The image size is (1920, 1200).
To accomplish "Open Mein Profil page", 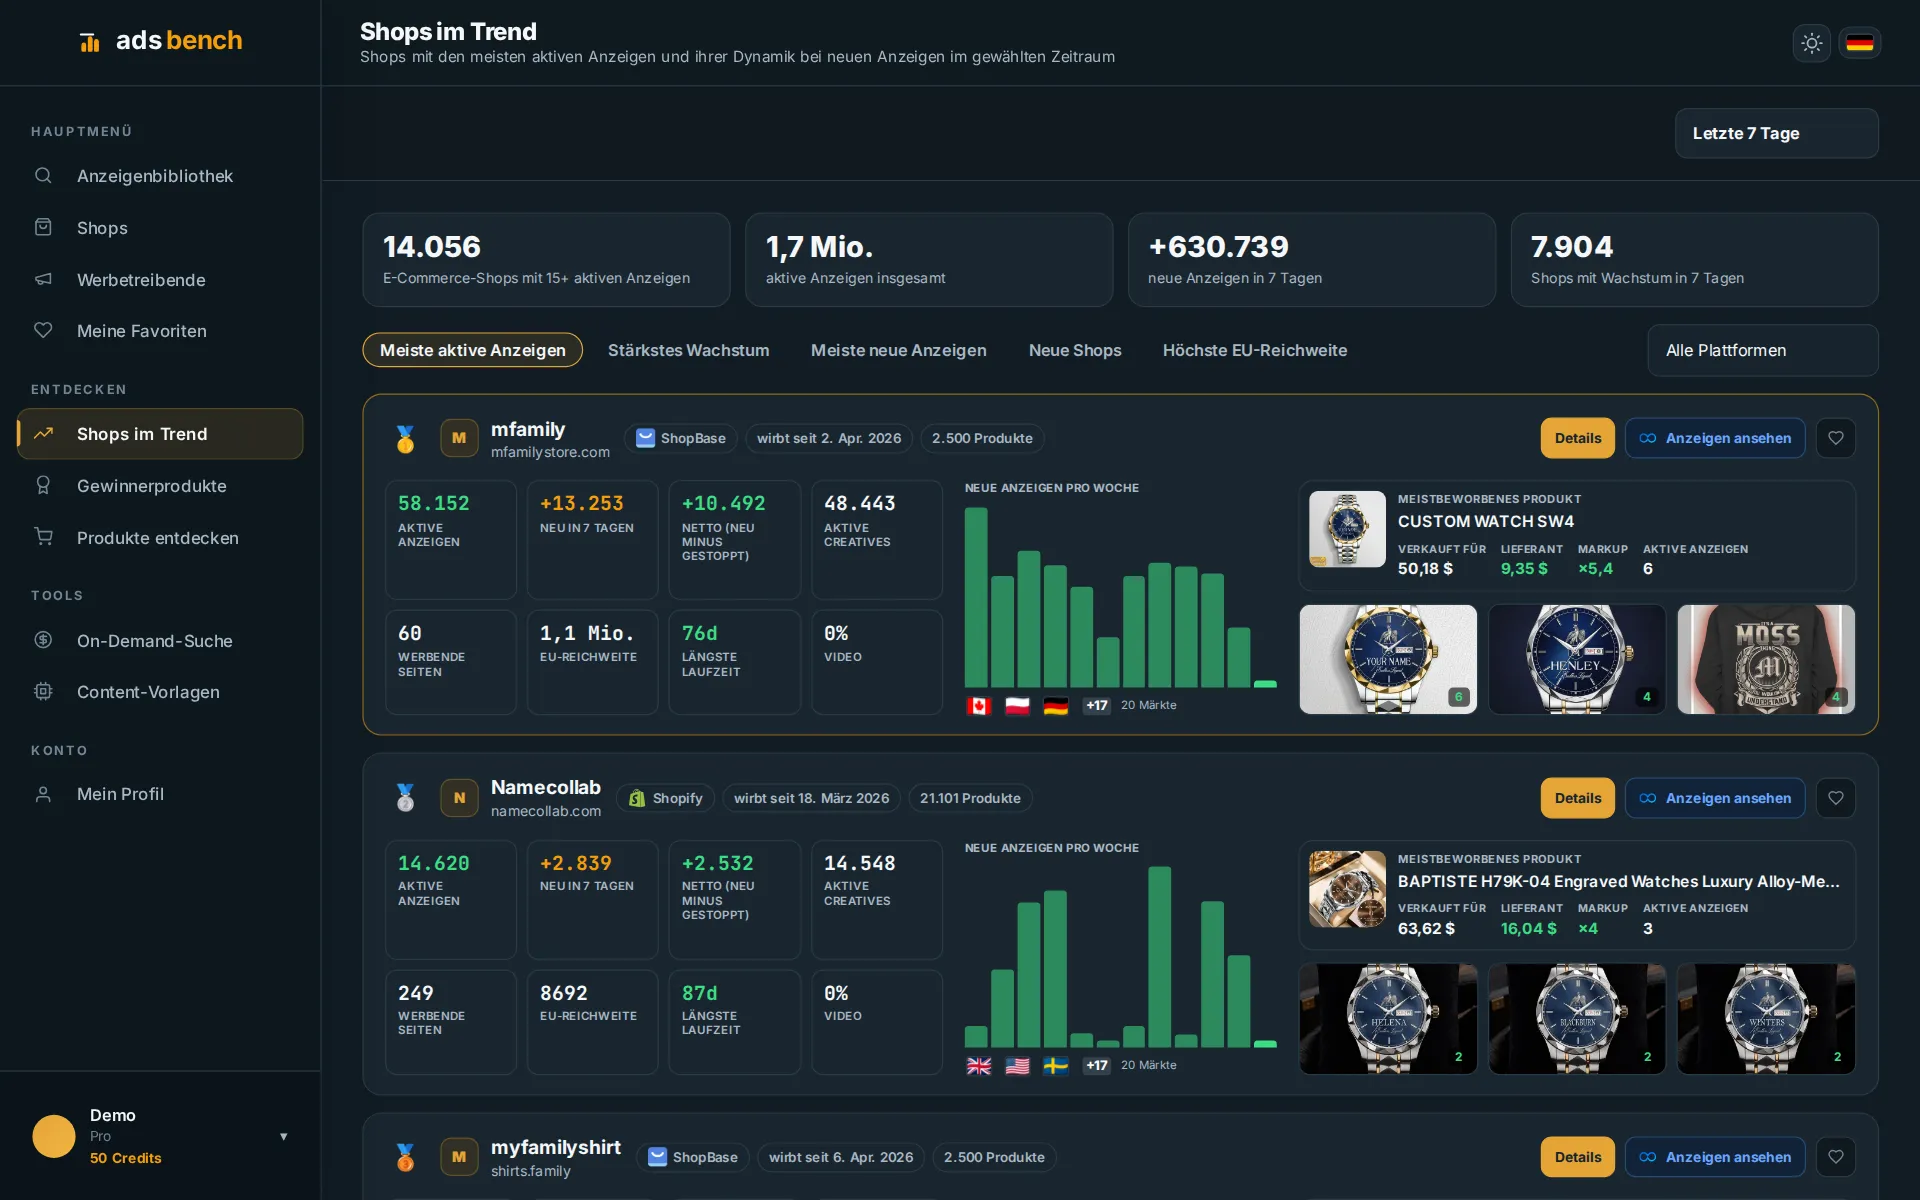I will click(160, 794).
